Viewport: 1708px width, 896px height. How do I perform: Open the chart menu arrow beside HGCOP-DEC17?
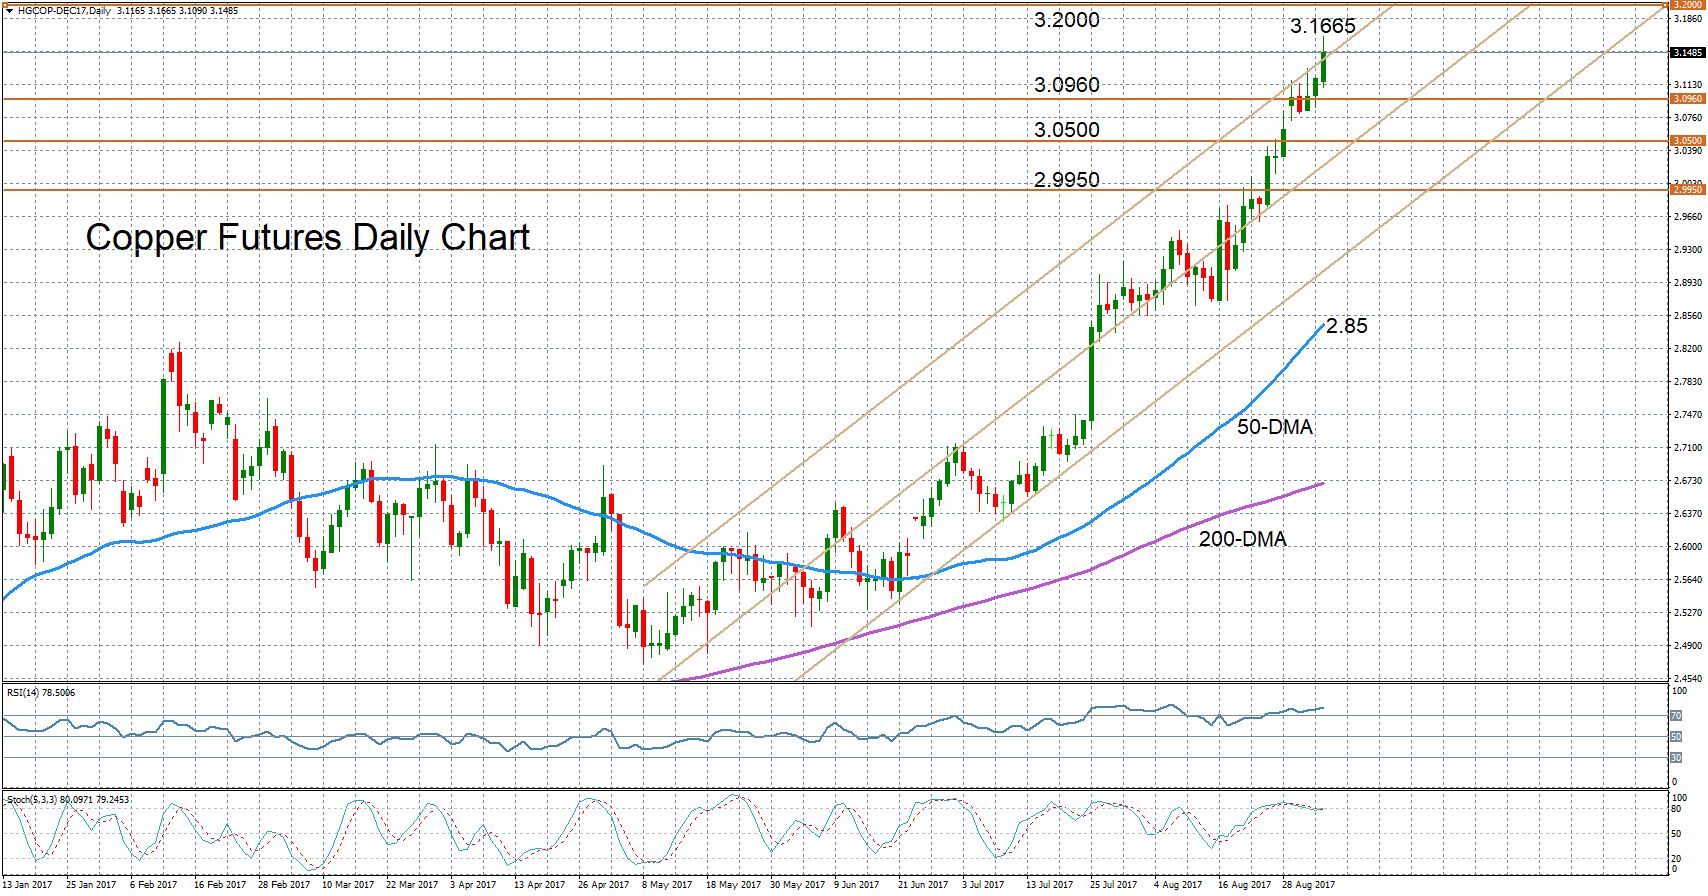click(x=8, y=10)
